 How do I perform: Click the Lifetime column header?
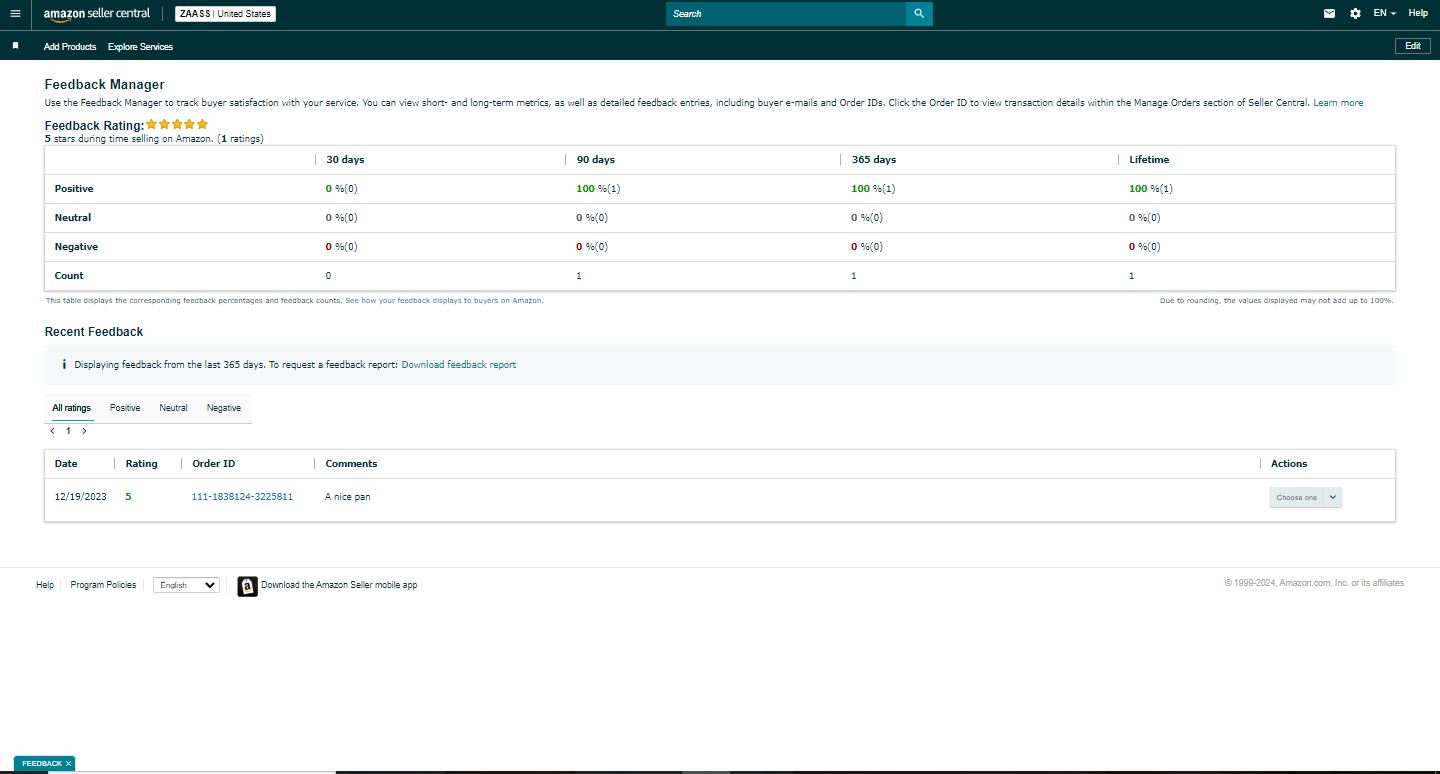point(1149,160)
